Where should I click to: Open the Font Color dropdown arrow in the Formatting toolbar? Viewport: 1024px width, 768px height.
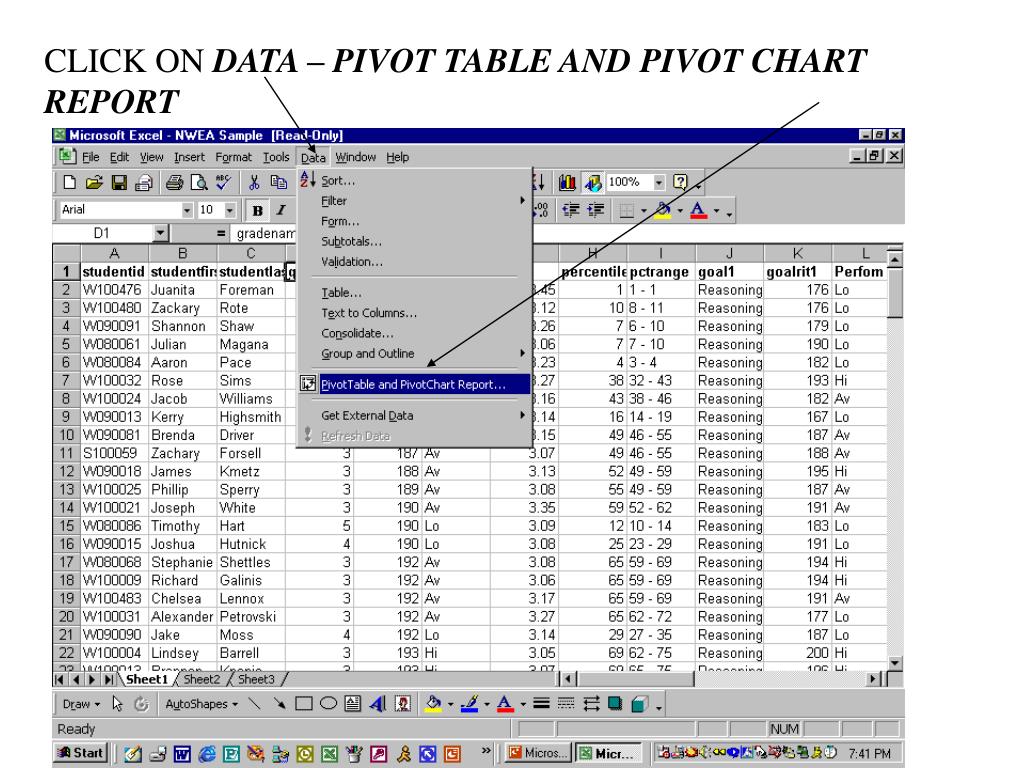(x=716, y=210)
